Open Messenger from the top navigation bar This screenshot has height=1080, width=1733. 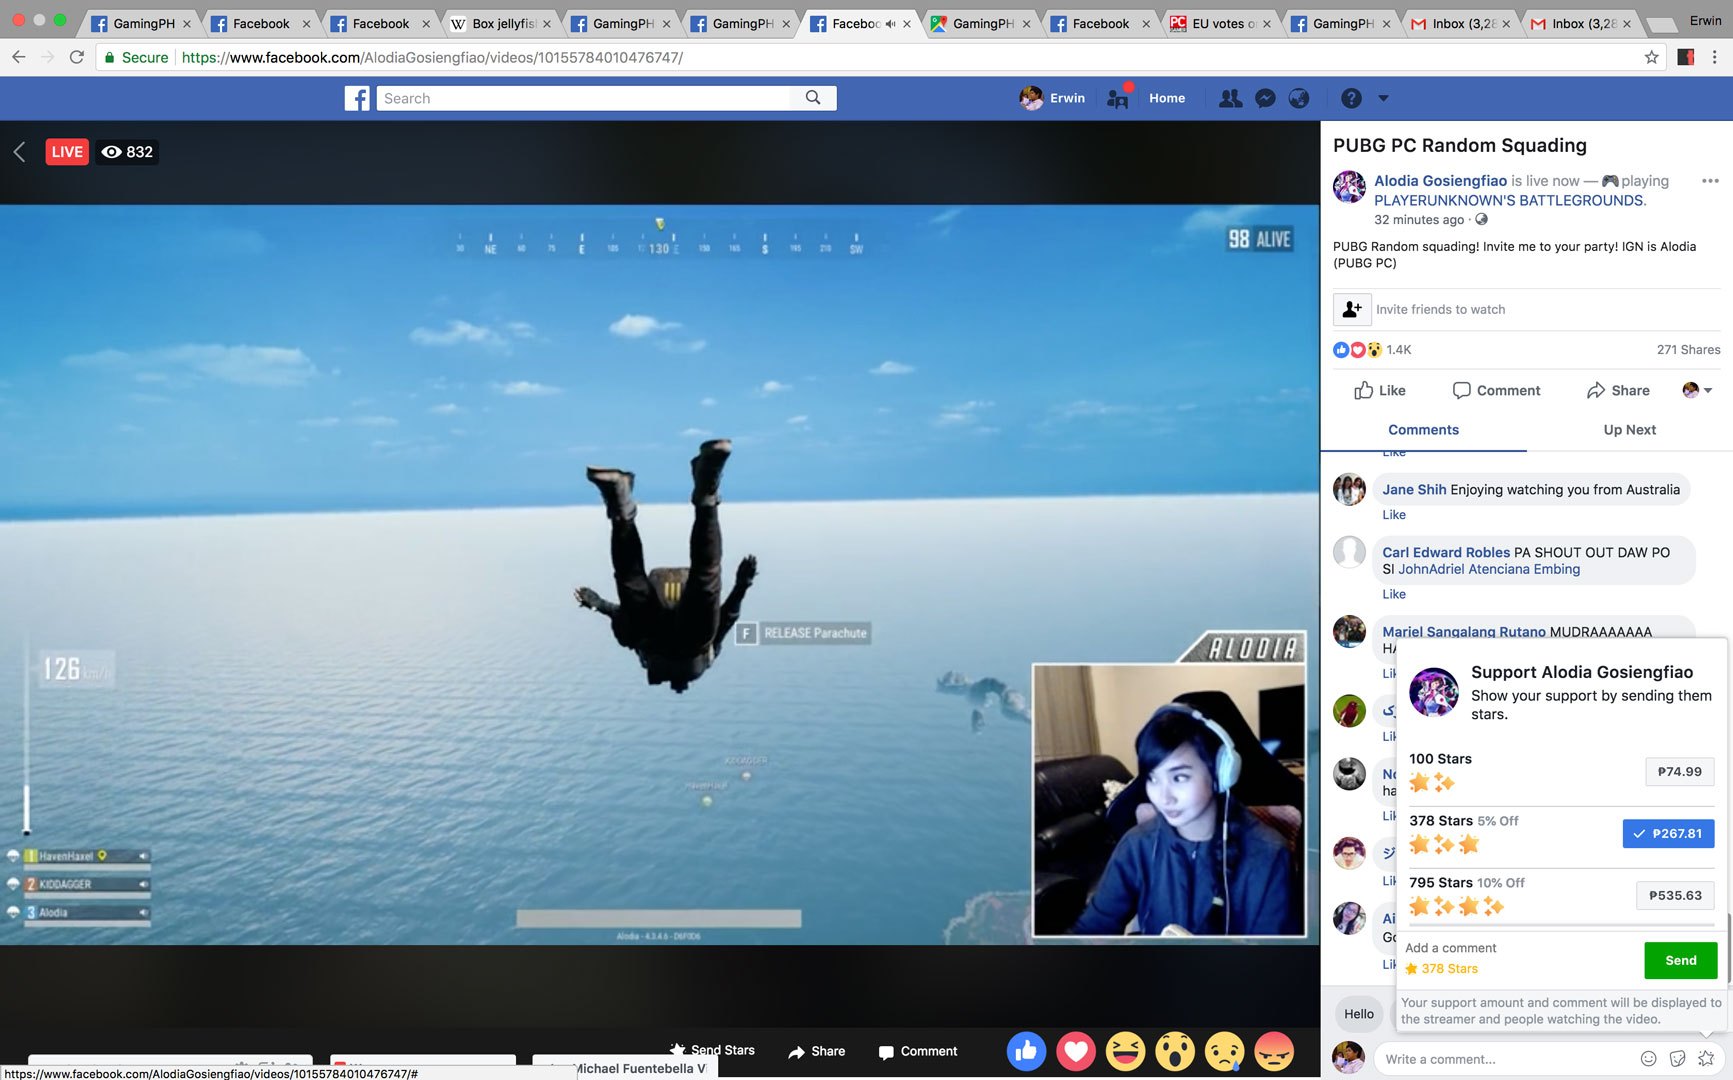click(1265, 97)
